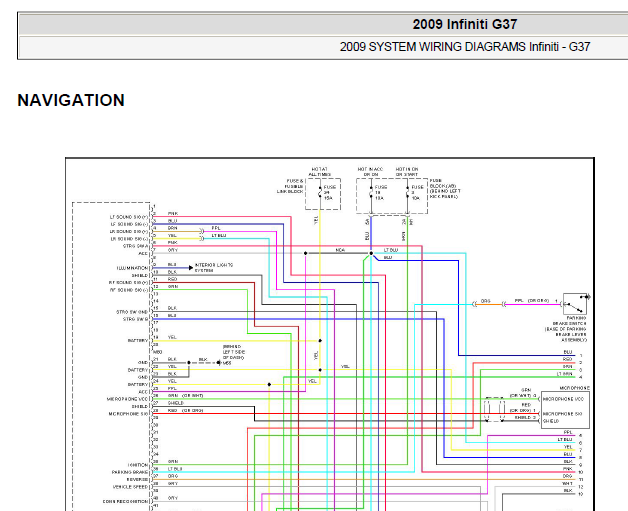The image size is (628, 511).
Task: Click the "LF SOUND SIG (-)" pin label
Action: pyautogui.click(x=129, y=224)
